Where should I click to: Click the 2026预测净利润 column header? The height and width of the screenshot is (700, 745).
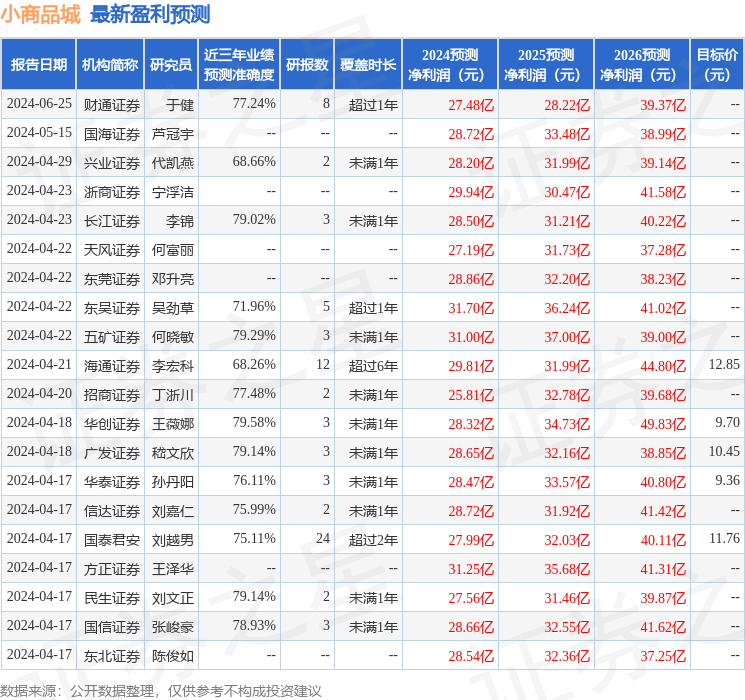(x=642, y=65)
